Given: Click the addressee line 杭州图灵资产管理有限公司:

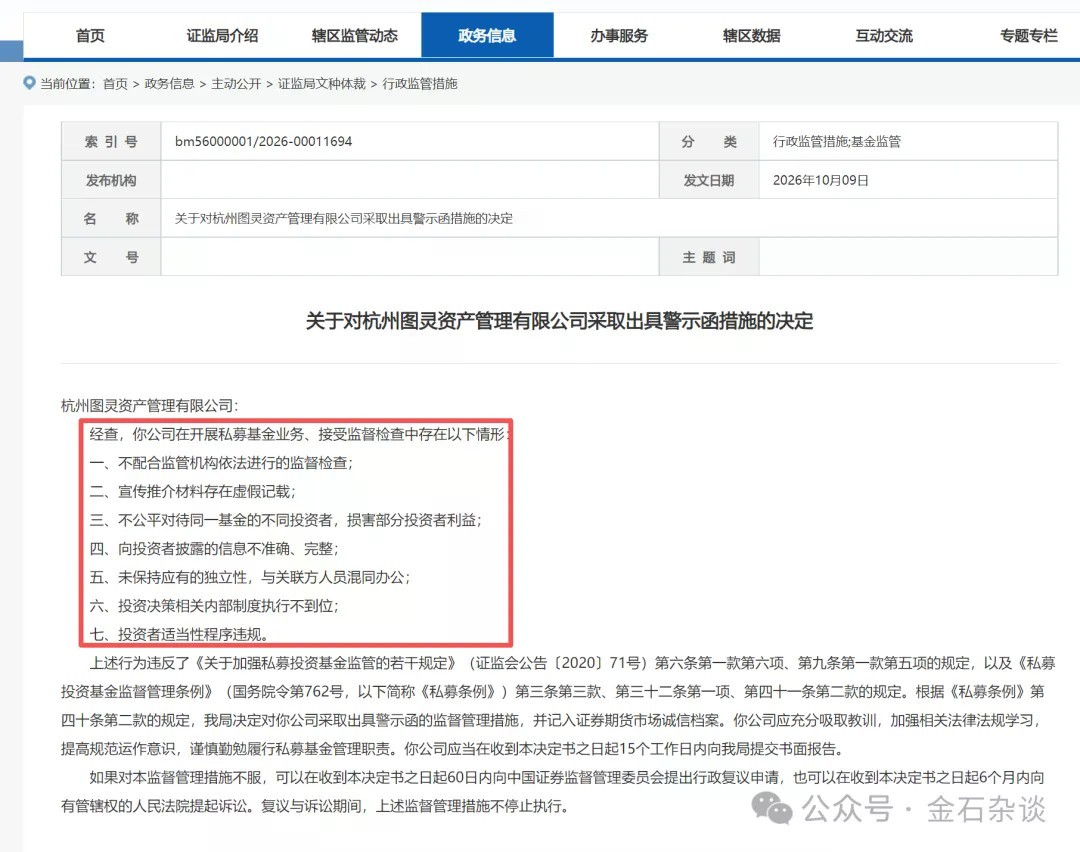Looking at the screenshot, I should click(x=149, y=406).
